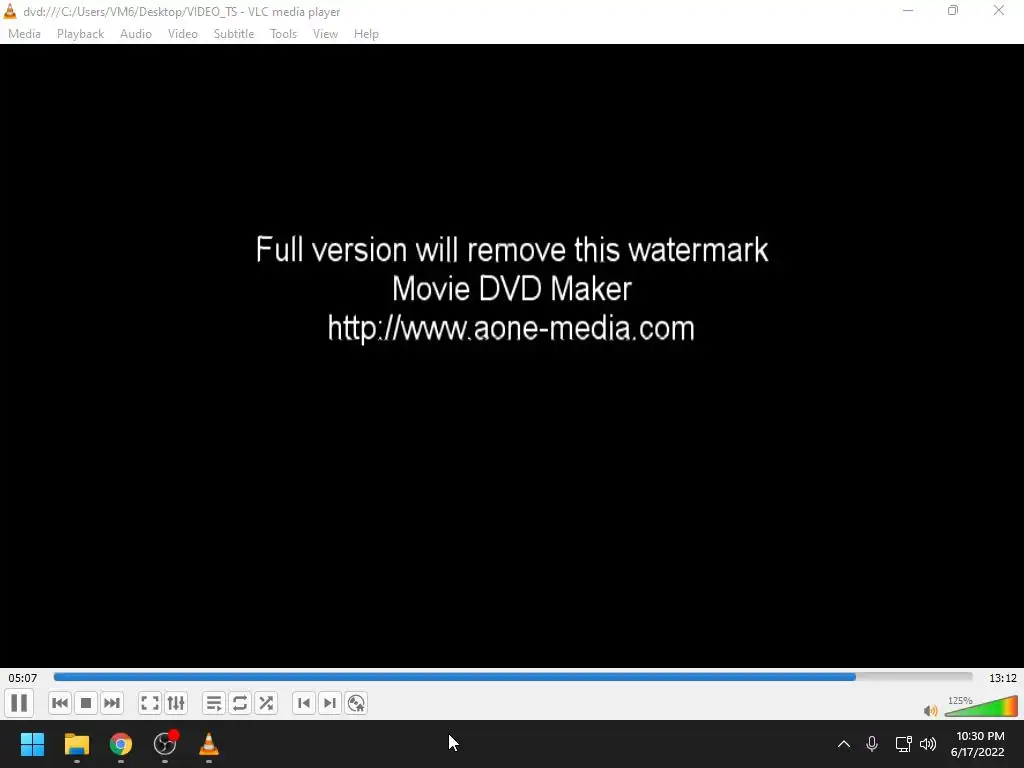
Task: Adjust the 125% volume slider
Action: point(981,706)
